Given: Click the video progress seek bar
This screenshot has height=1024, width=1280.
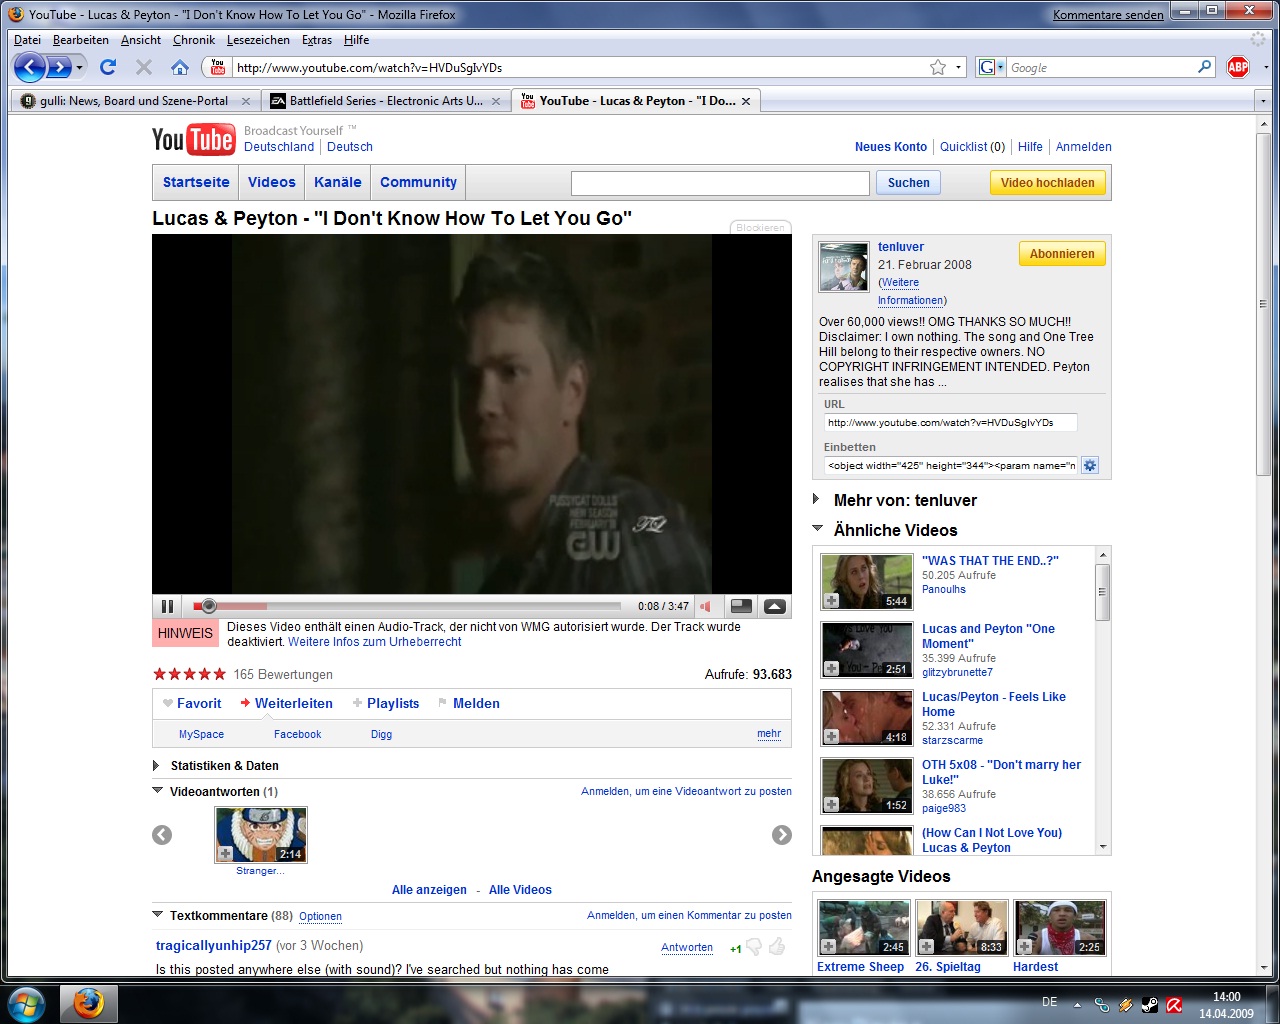Looking at the screenshot, I should (x=407, y=606).
